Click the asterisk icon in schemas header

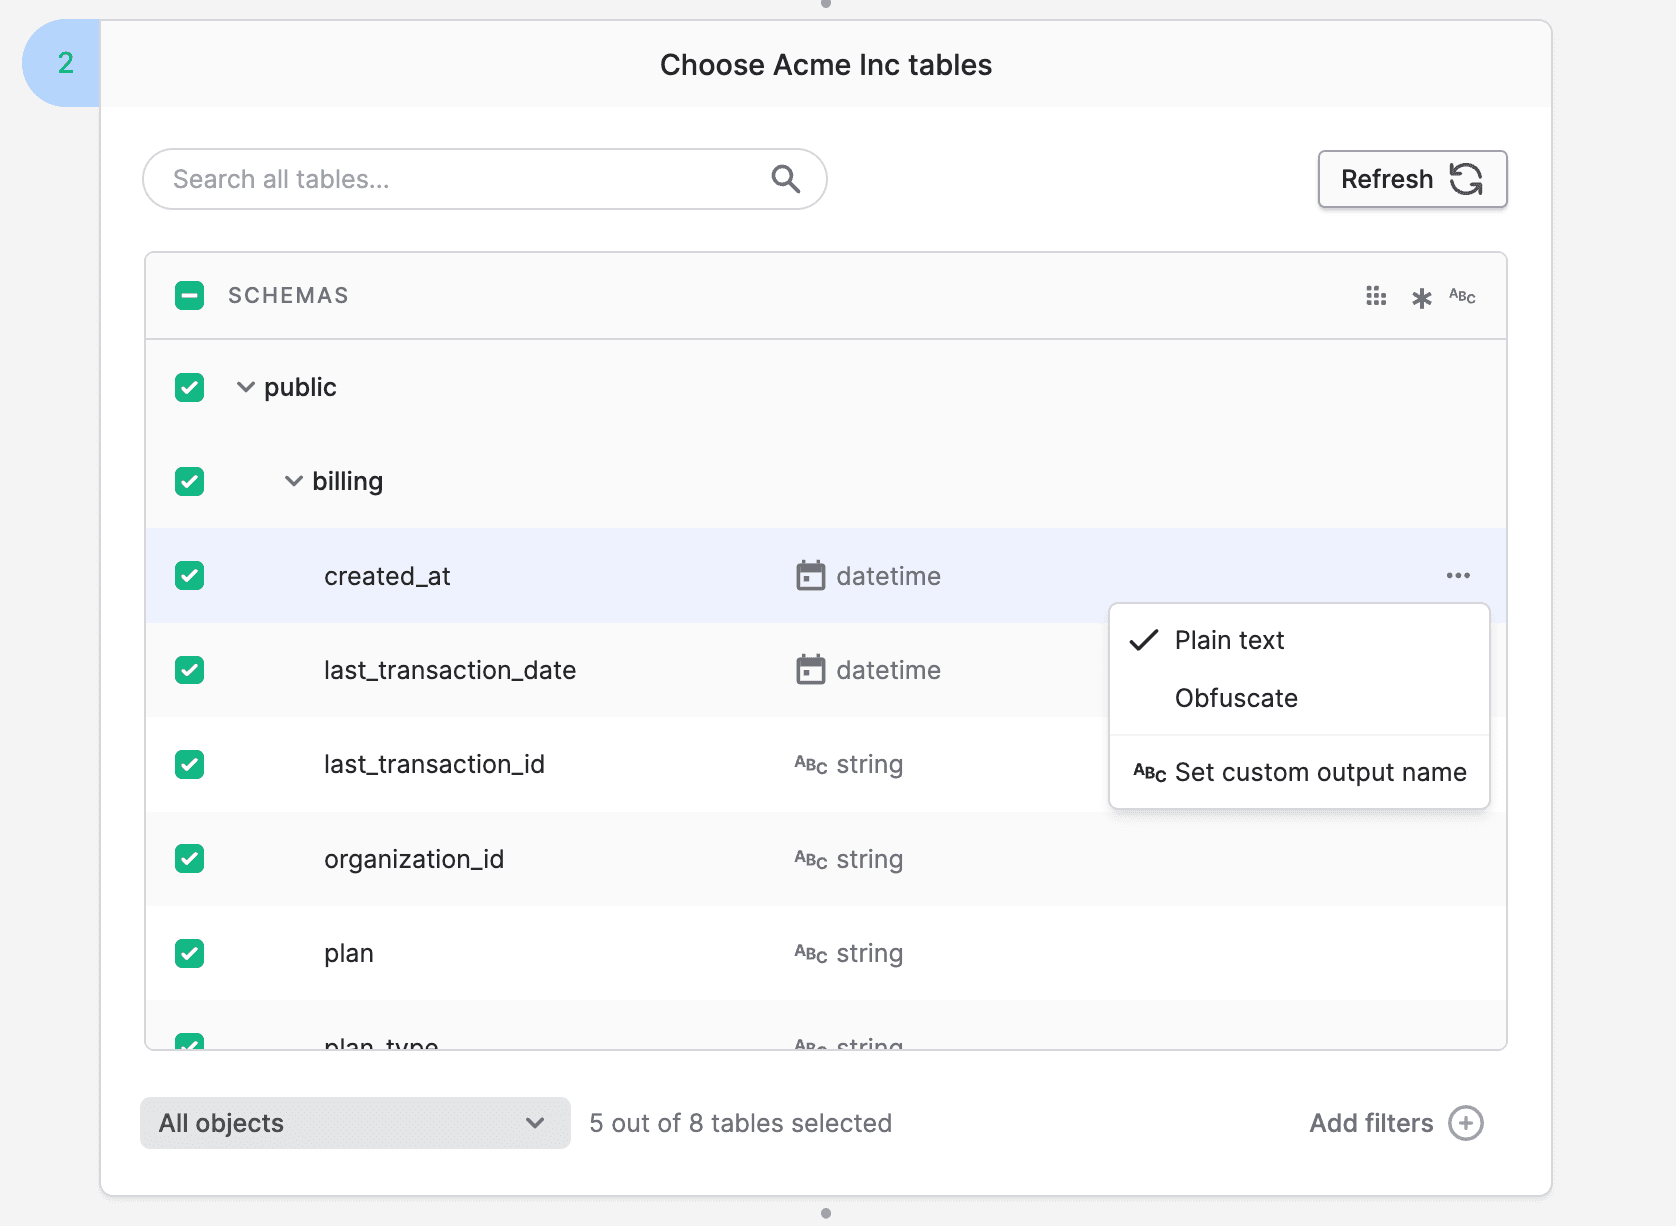coord(1421,297)
